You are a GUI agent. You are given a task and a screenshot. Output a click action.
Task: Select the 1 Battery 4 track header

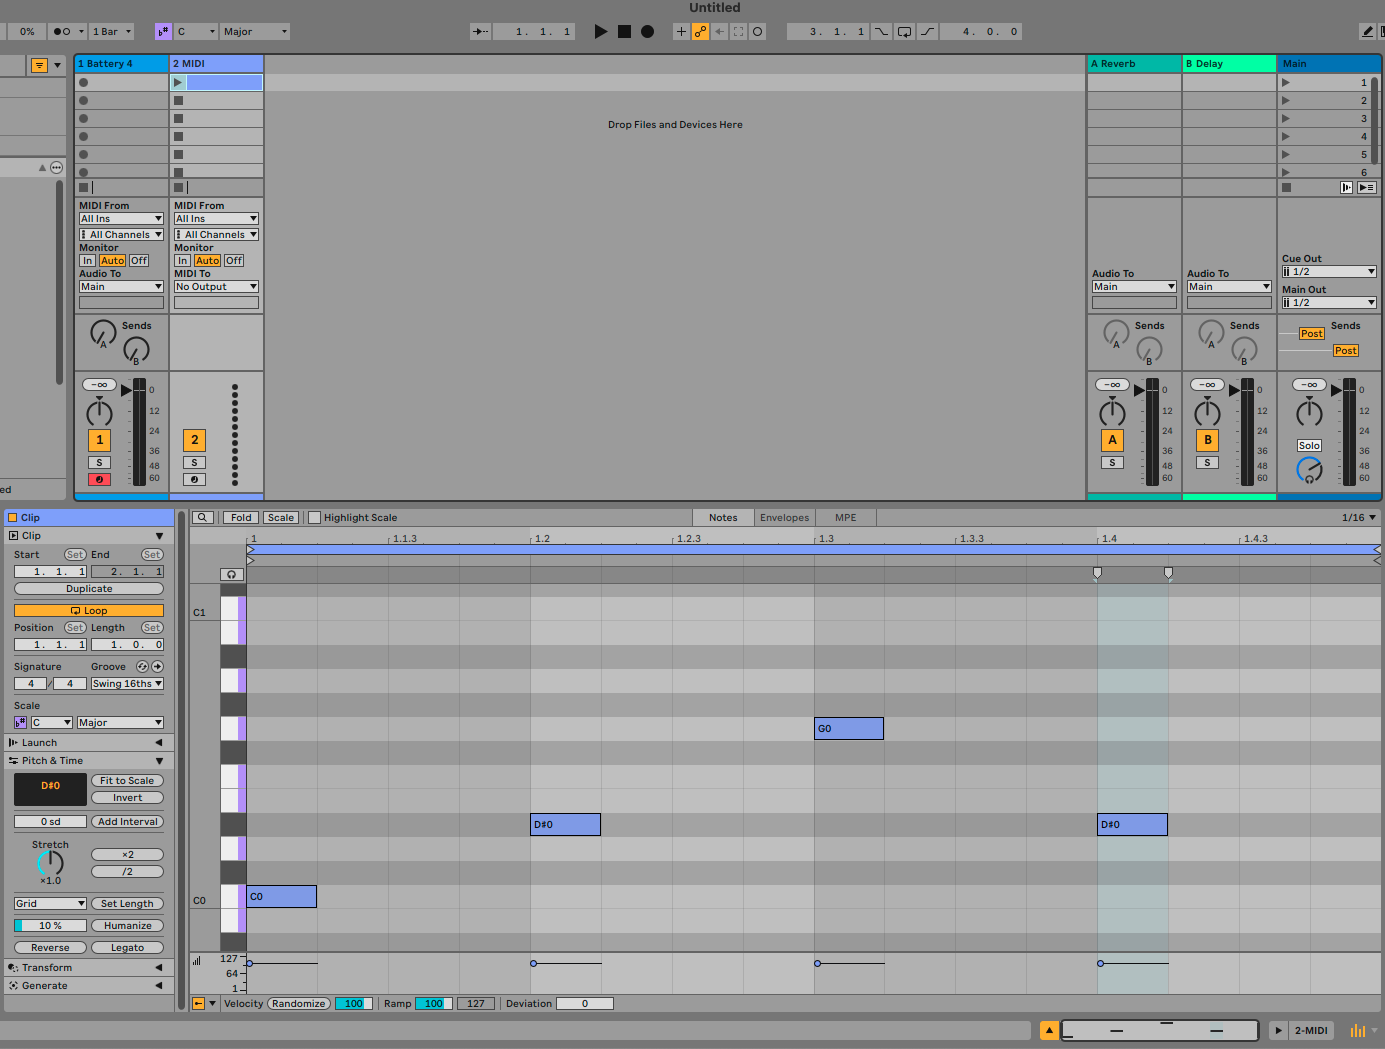(x=122, y=63)
